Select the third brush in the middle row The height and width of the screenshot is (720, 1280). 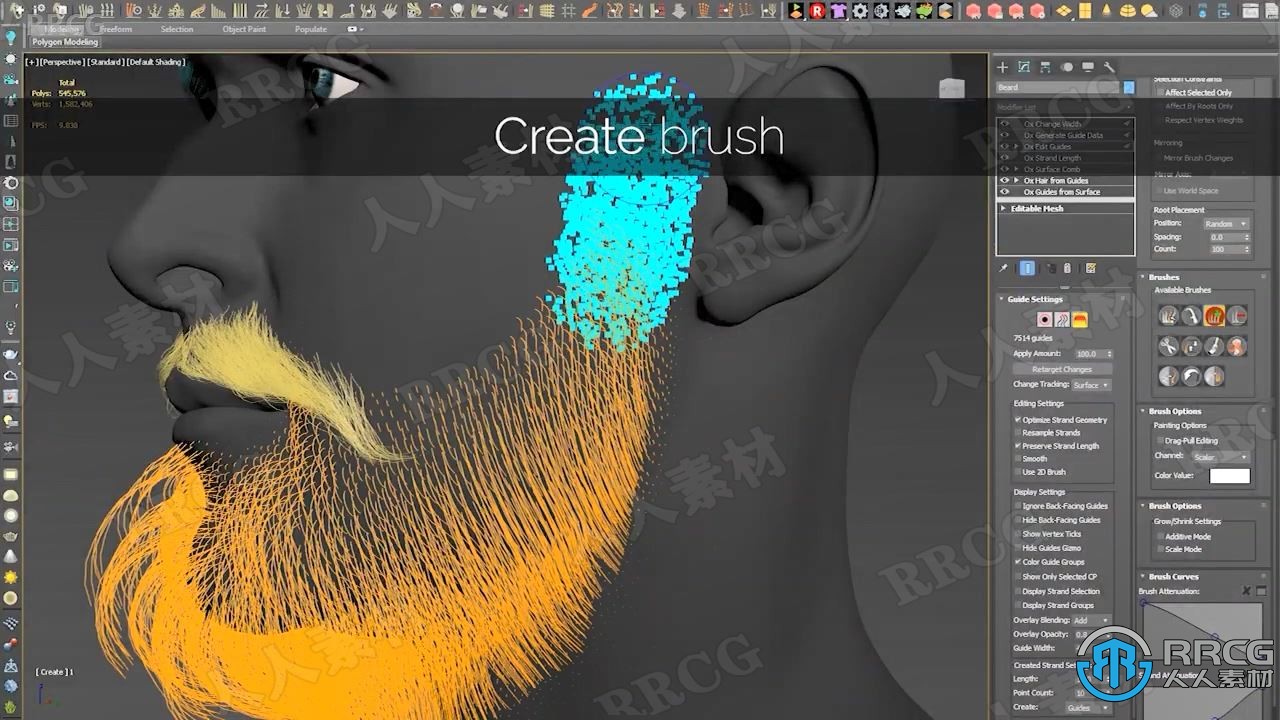[1214, 346]
